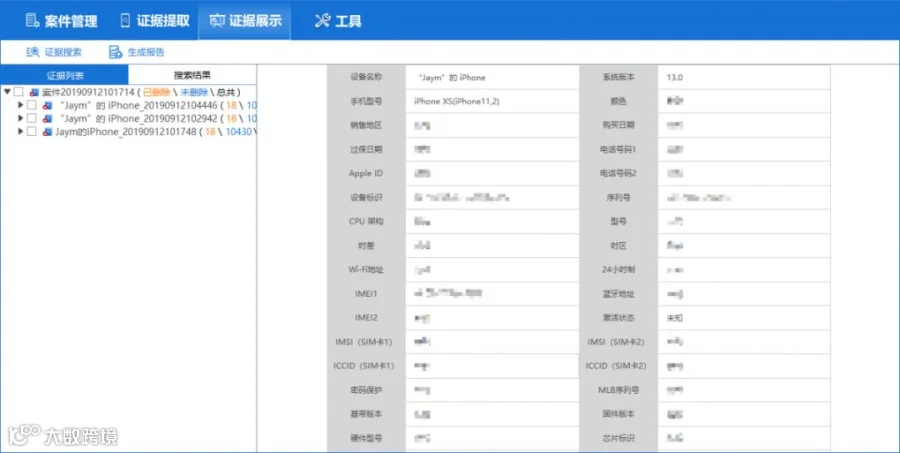The width and height of the screenshot is (900, 453).
Task: Click the 密码保护 label cell
Action: [x=366, y=390]
